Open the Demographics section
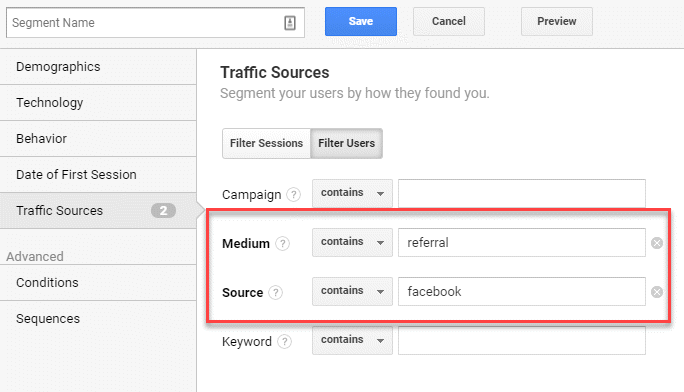Viewport: 684px width, 392px height. tap(98, 67)
